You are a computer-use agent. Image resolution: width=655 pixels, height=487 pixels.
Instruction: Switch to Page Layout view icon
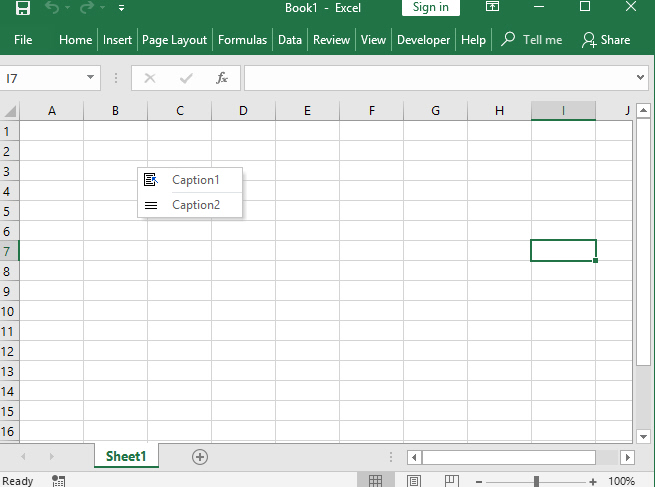413,481
